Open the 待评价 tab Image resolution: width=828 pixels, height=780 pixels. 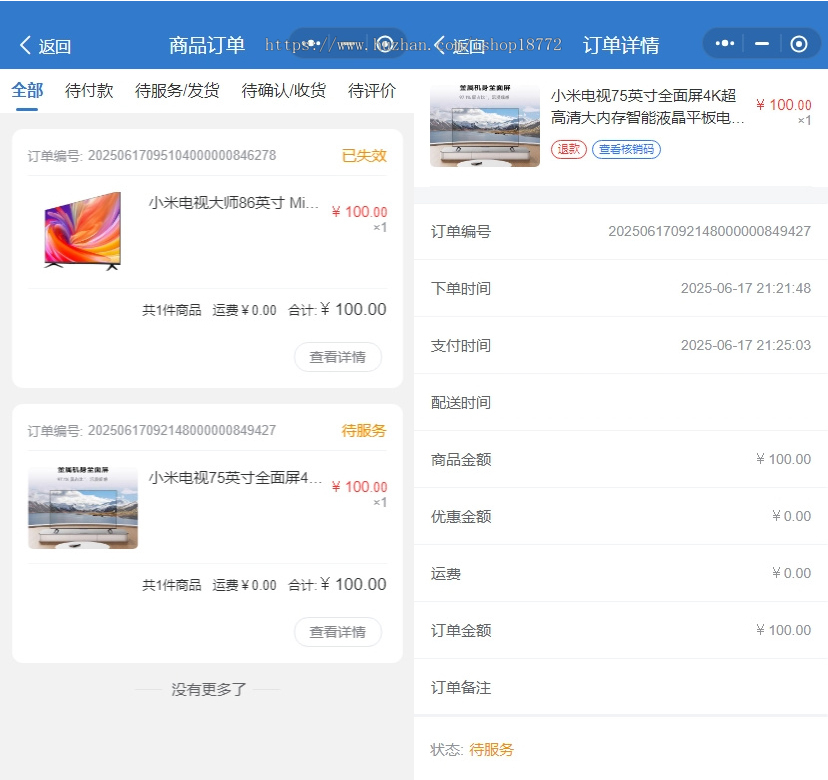[371, 90]
